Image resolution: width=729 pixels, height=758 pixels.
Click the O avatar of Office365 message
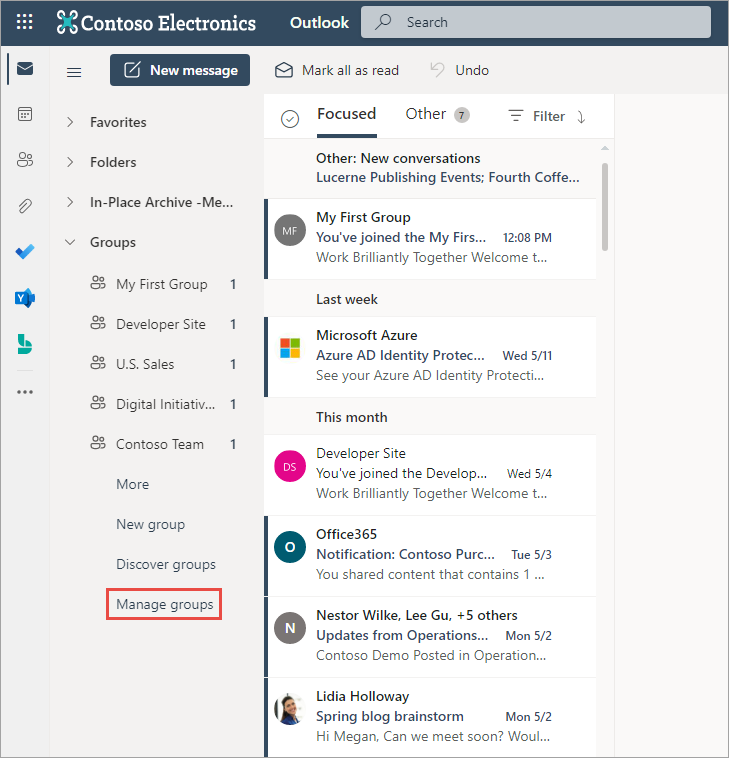[290, 547]
